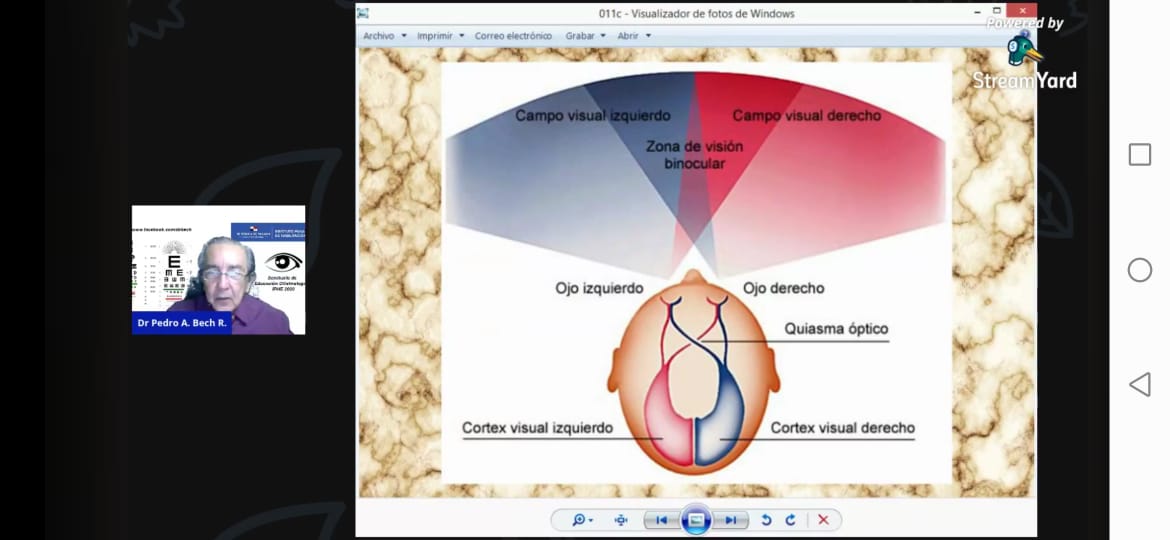Image resolution: width=1170 pixels, height=540 pixels.
Task: Click the StreamYard duck logo
Action: 1023,51
